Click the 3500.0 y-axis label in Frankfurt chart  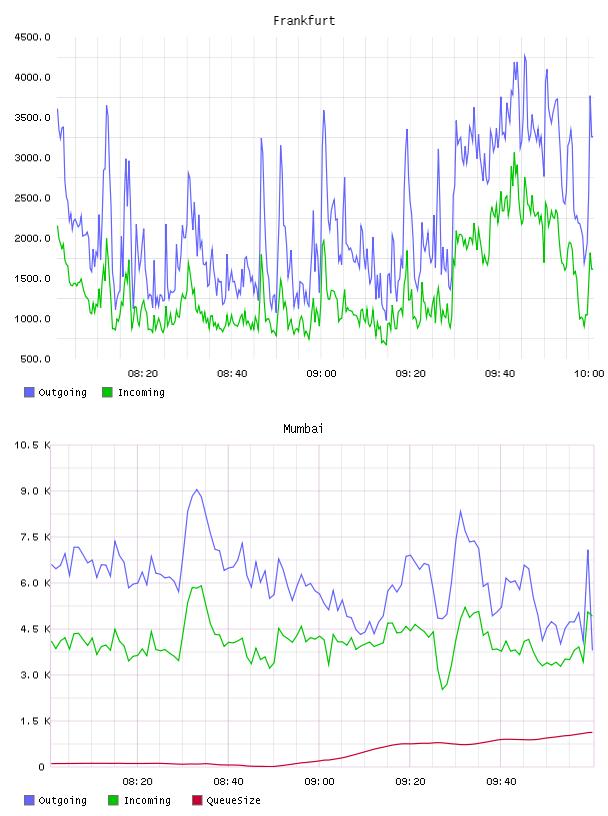[32, 118]
